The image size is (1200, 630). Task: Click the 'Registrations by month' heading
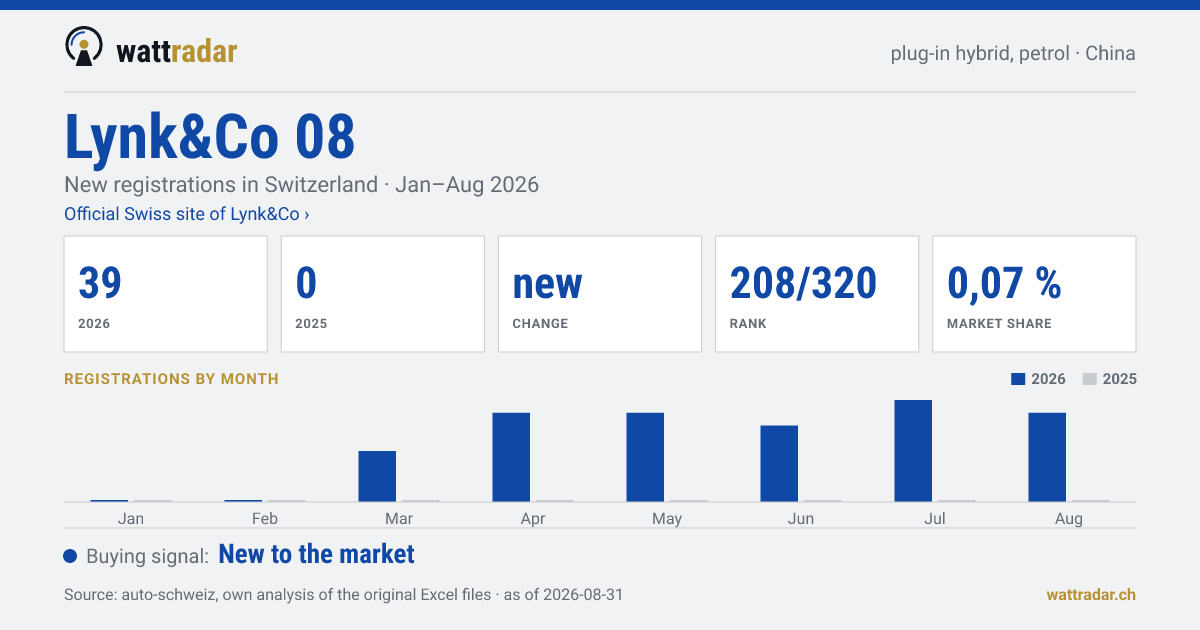(171, 379)
